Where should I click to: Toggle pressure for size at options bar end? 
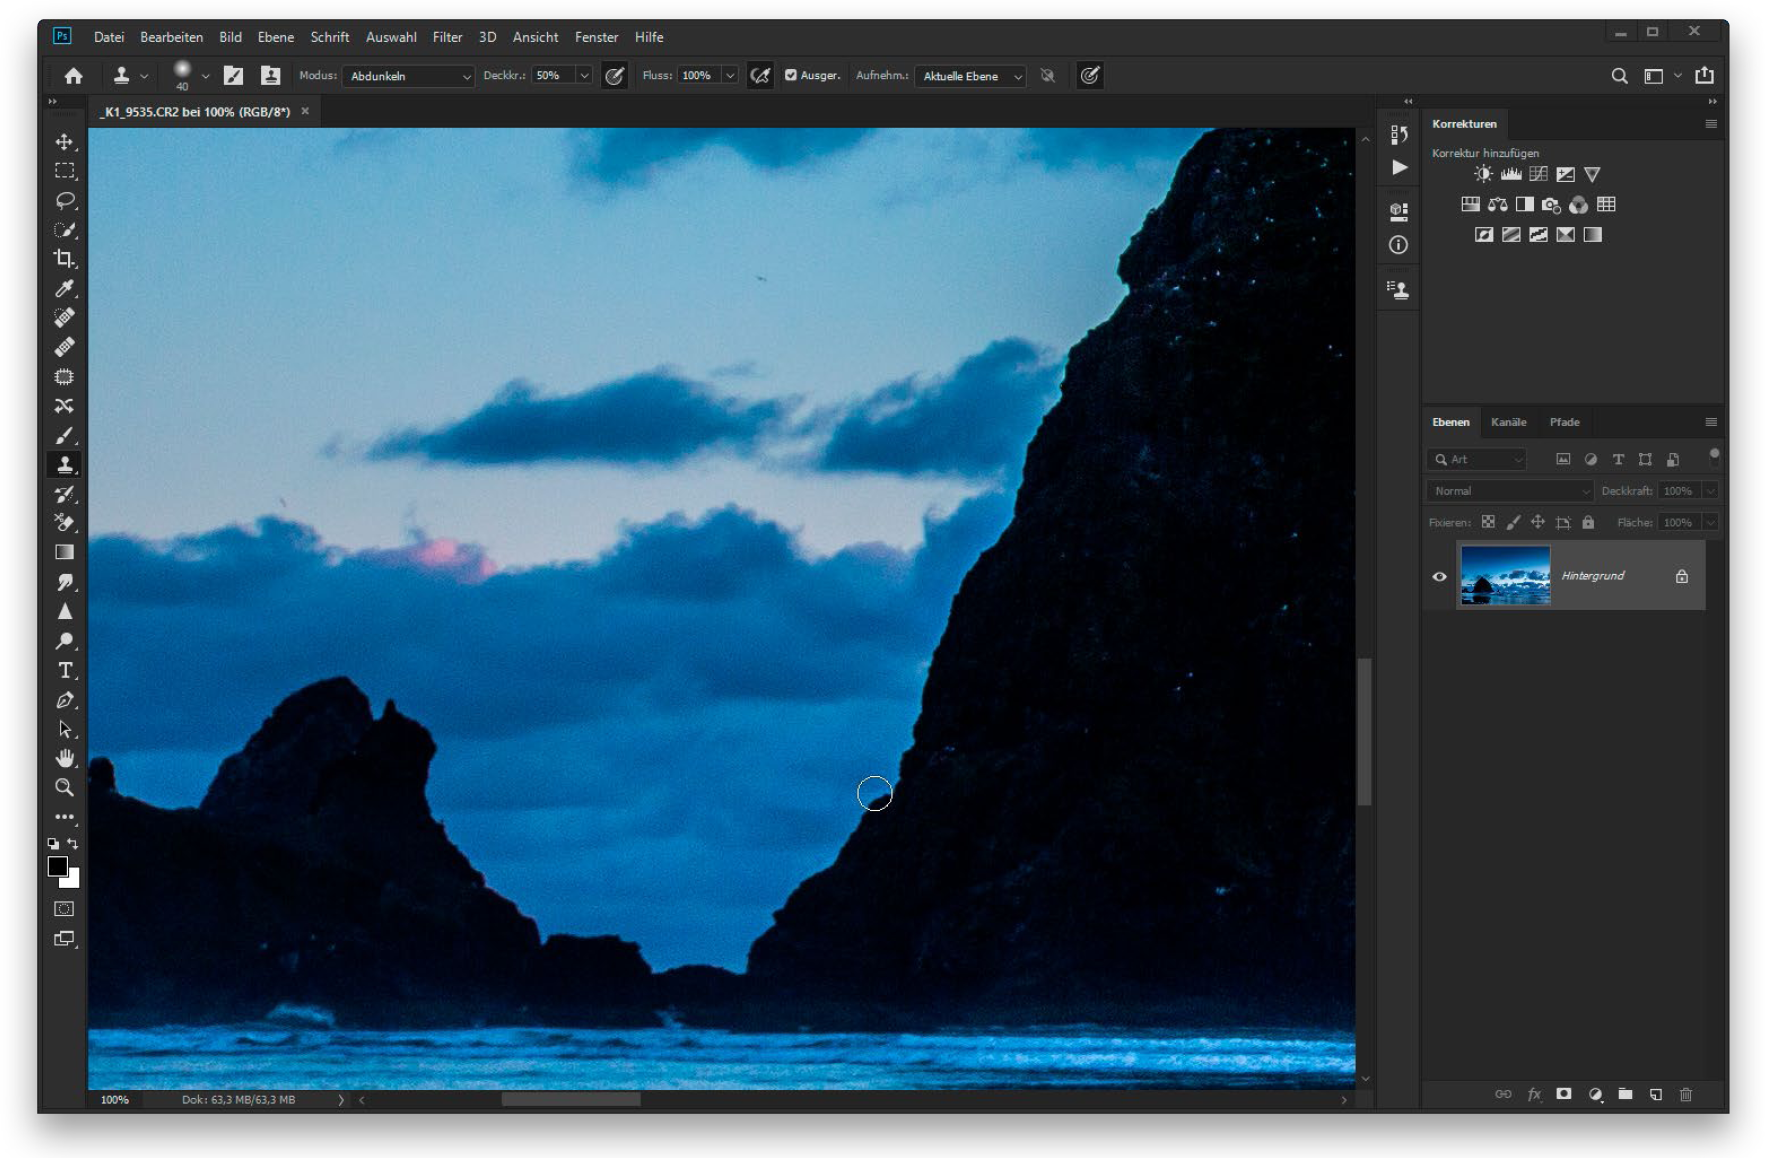click(1090, 76)
